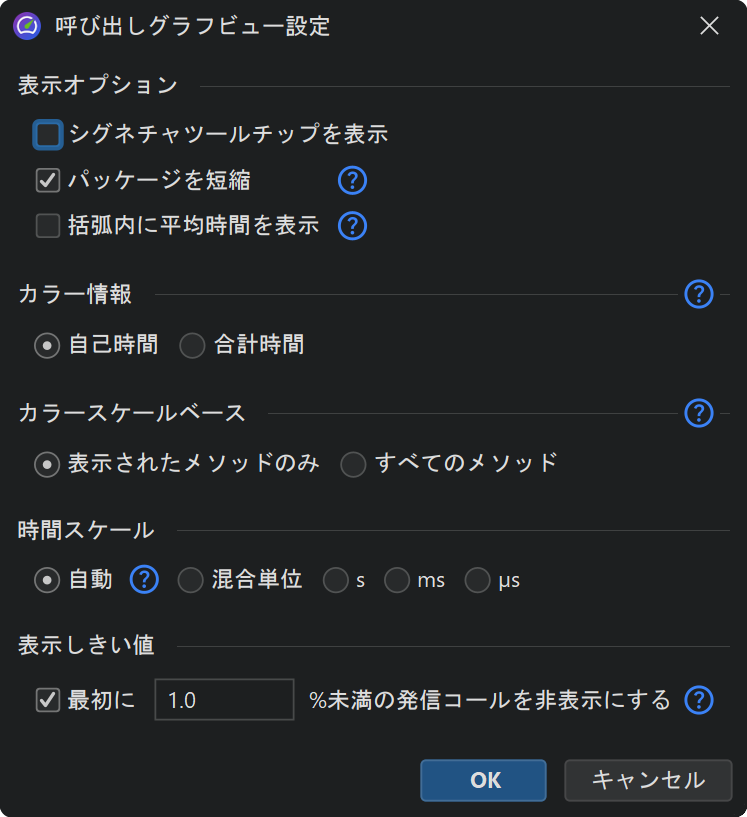This screenshot has width=747, height=817.
Task: Click the app icon in title bar
Action: [x=28, y=26]
